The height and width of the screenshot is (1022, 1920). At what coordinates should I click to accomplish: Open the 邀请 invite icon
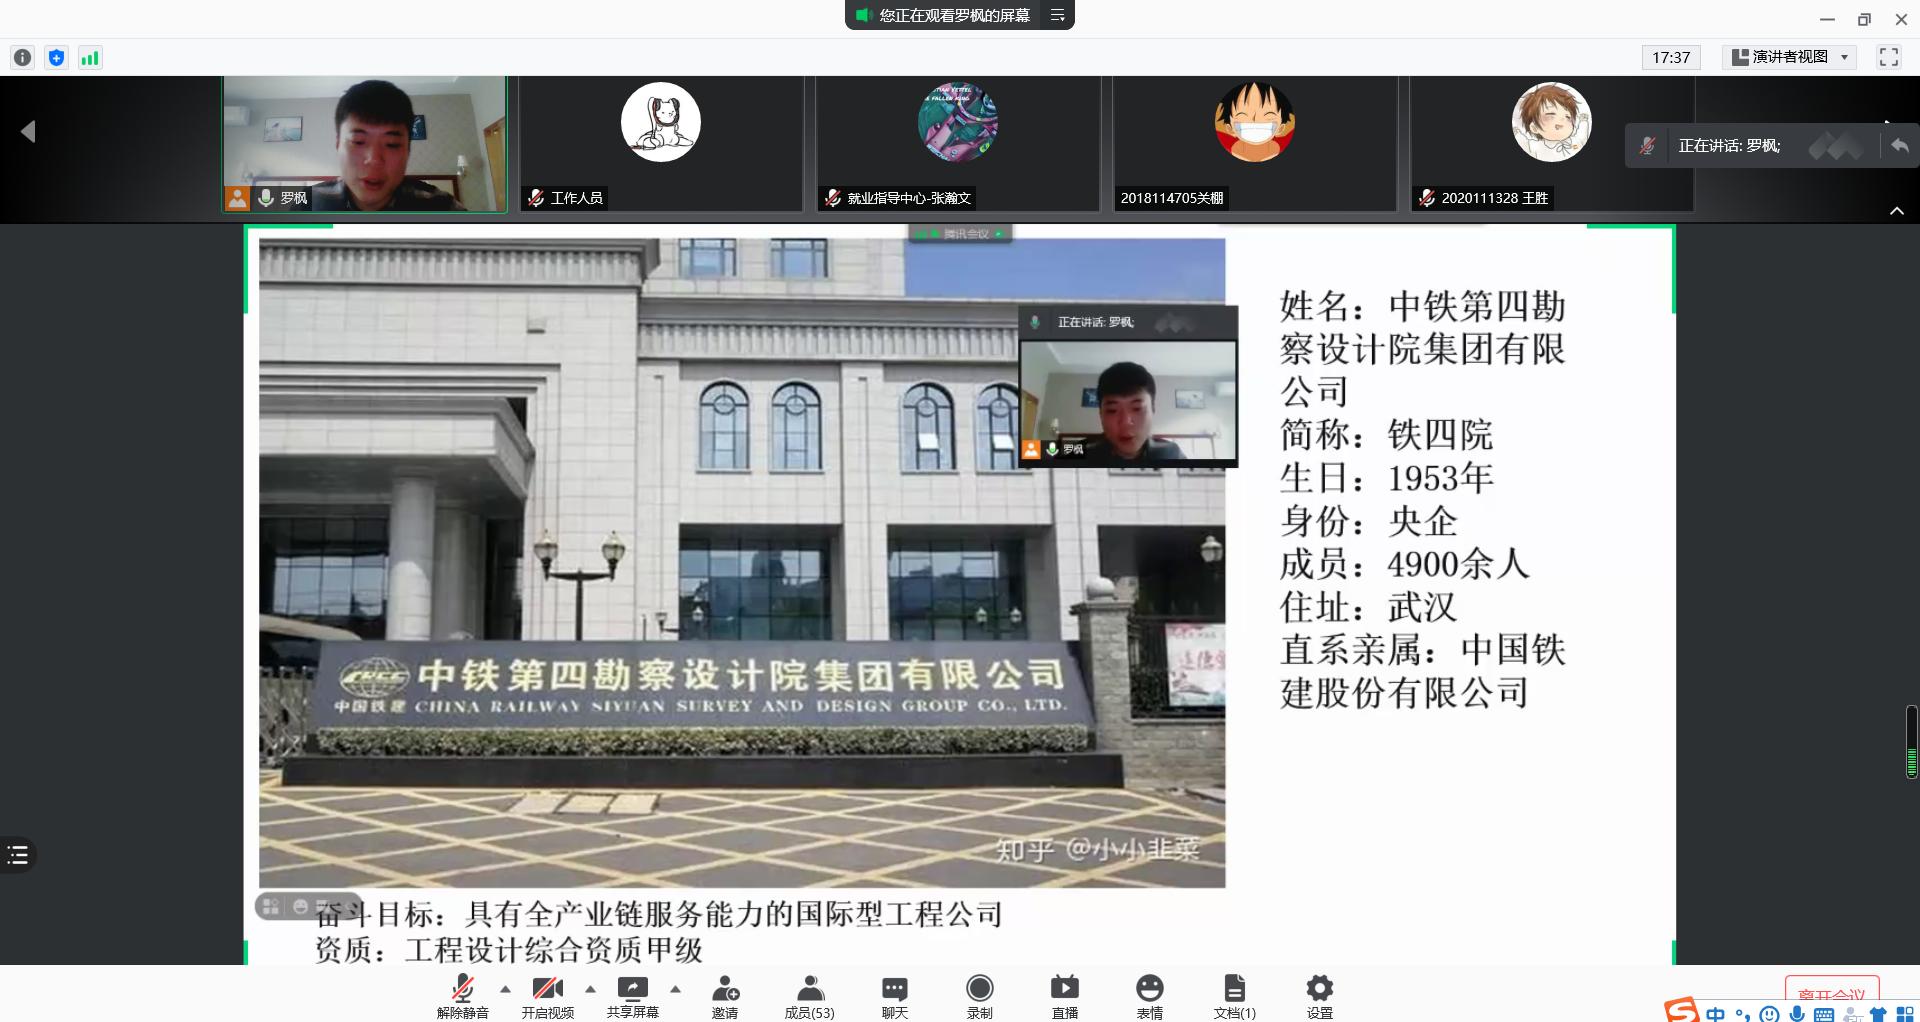tap(725, 996)
